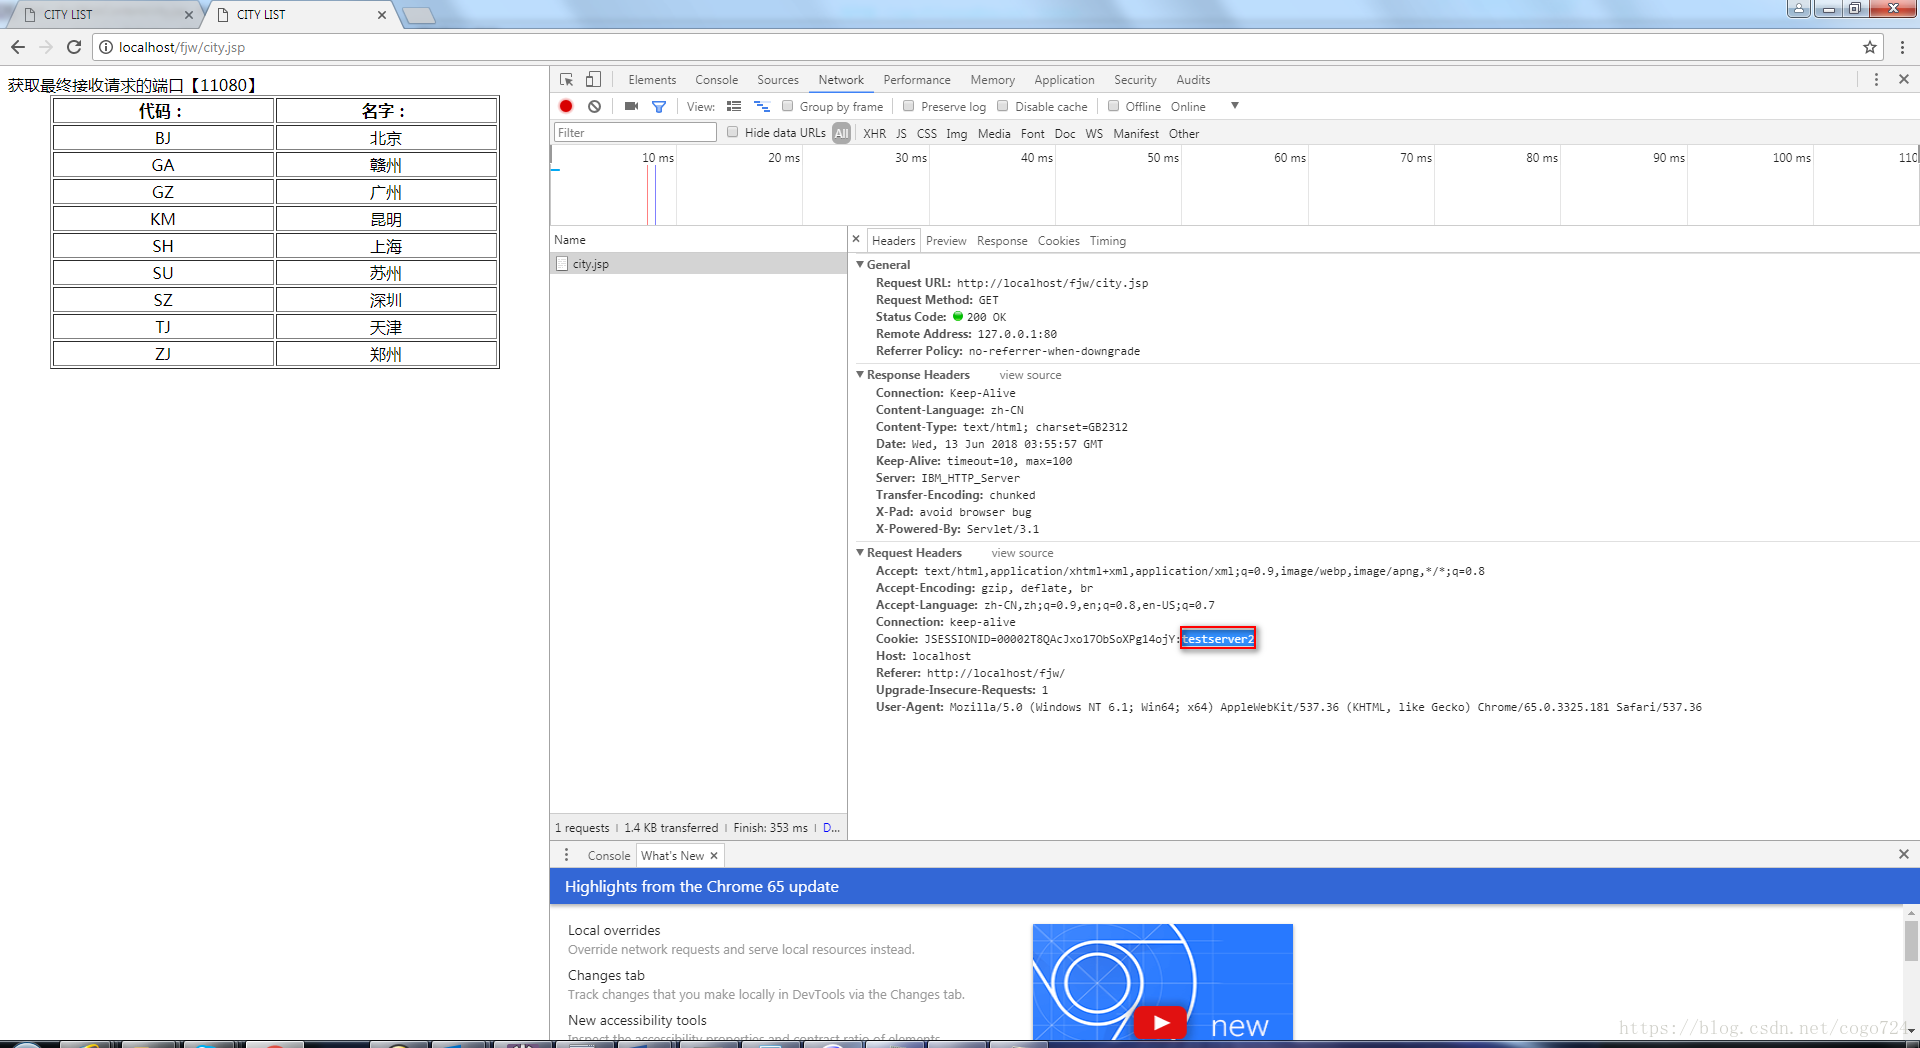Screen dimensions: 1920x1048
Task: Filter requests by WS type
Action: click(1094, 133)
